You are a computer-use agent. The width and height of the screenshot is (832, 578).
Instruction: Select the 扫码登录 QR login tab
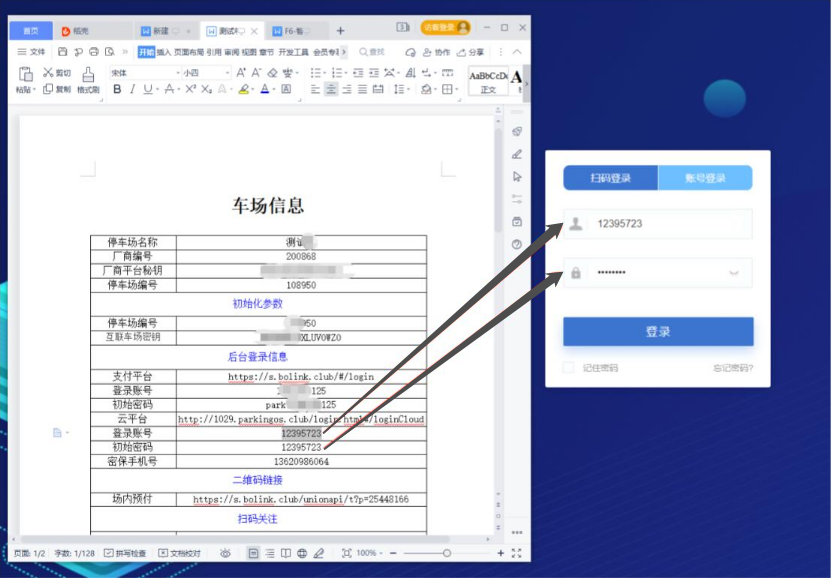(x=610, y=178)
